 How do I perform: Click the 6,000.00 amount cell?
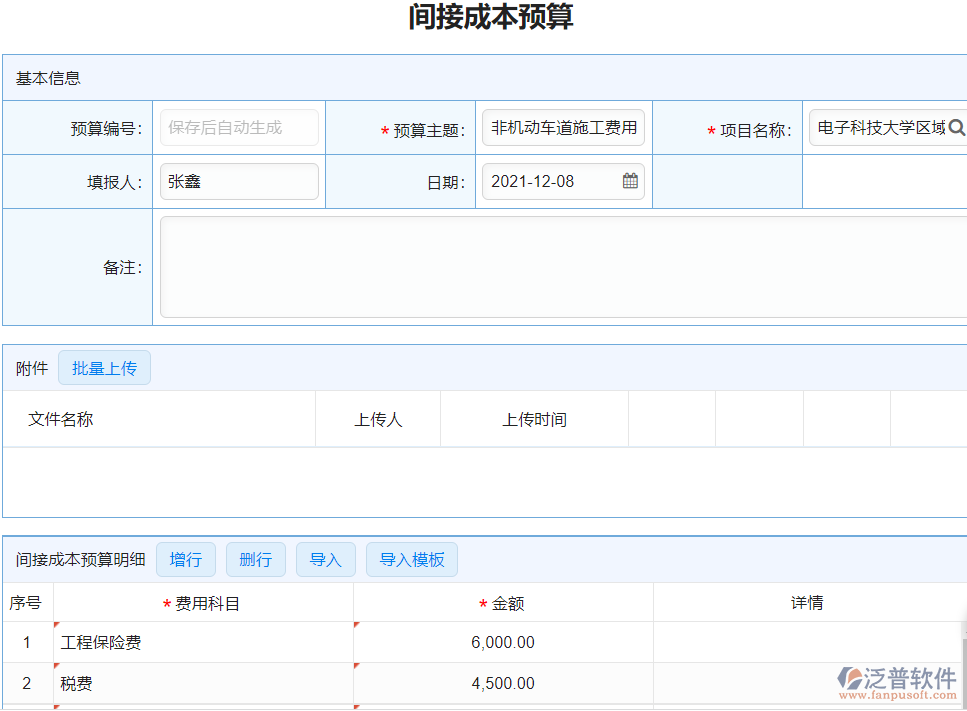(x=503, y=643)
